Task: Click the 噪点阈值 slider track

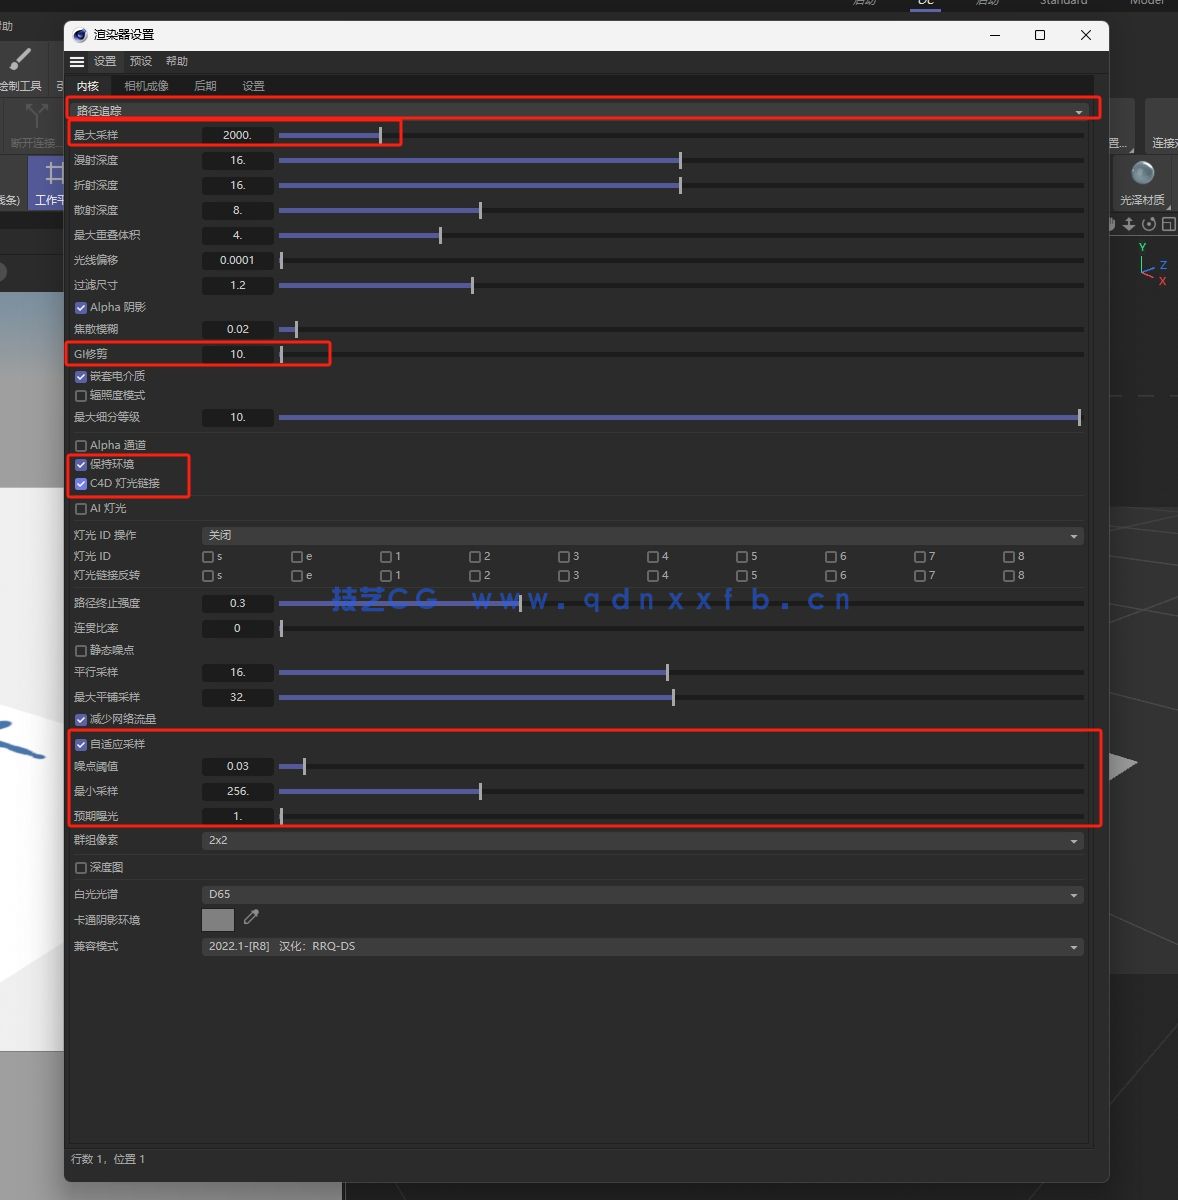Action: (x=680, y=767)
